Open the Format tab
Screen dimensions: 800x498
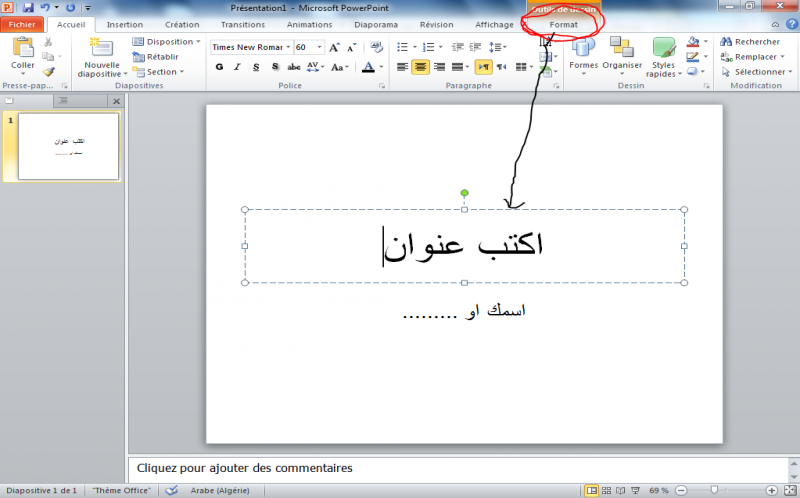click(563, 24)
